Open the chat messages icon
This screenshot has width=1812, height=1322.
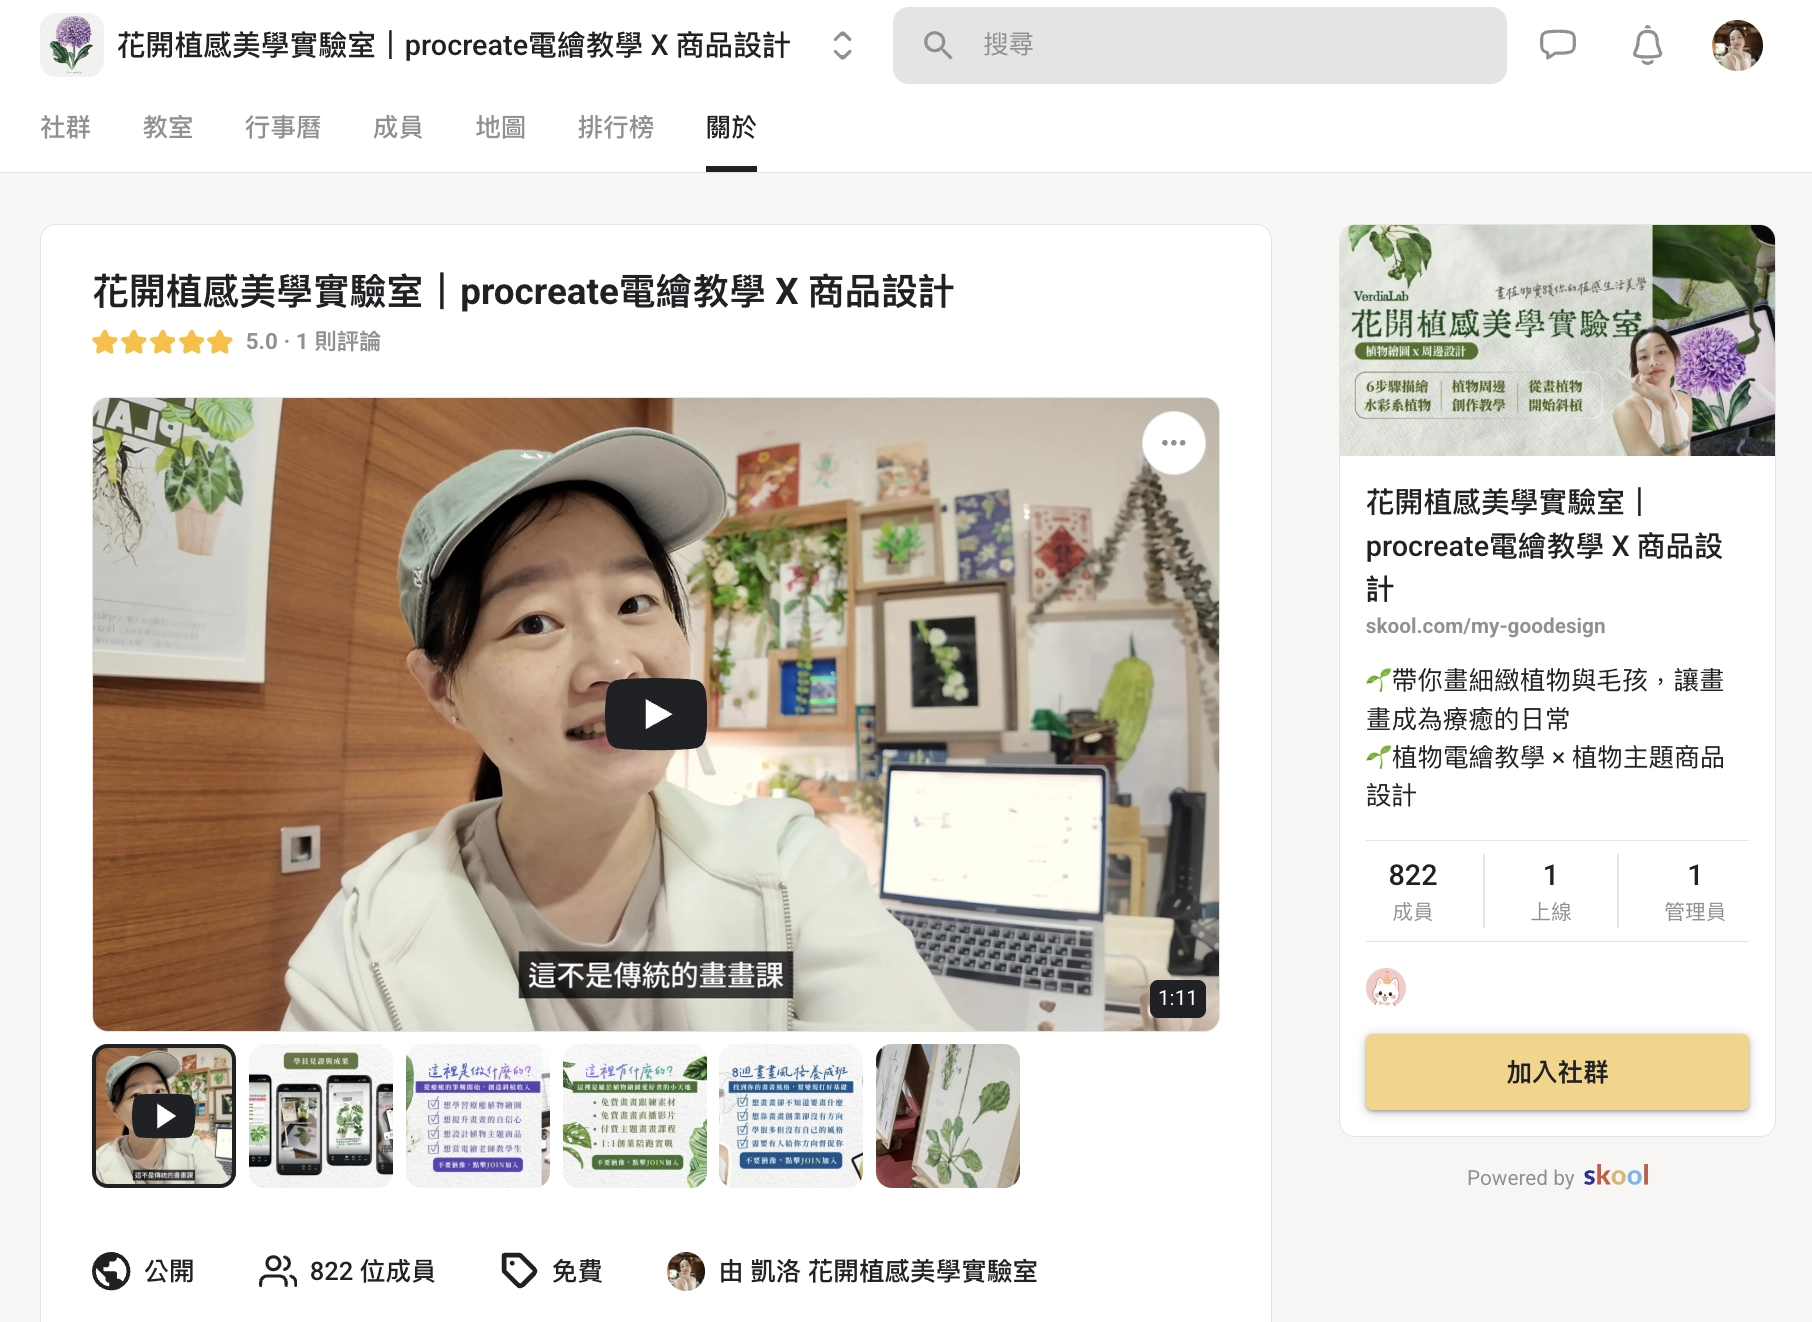pyautogui.click(x=1557, y=45)
